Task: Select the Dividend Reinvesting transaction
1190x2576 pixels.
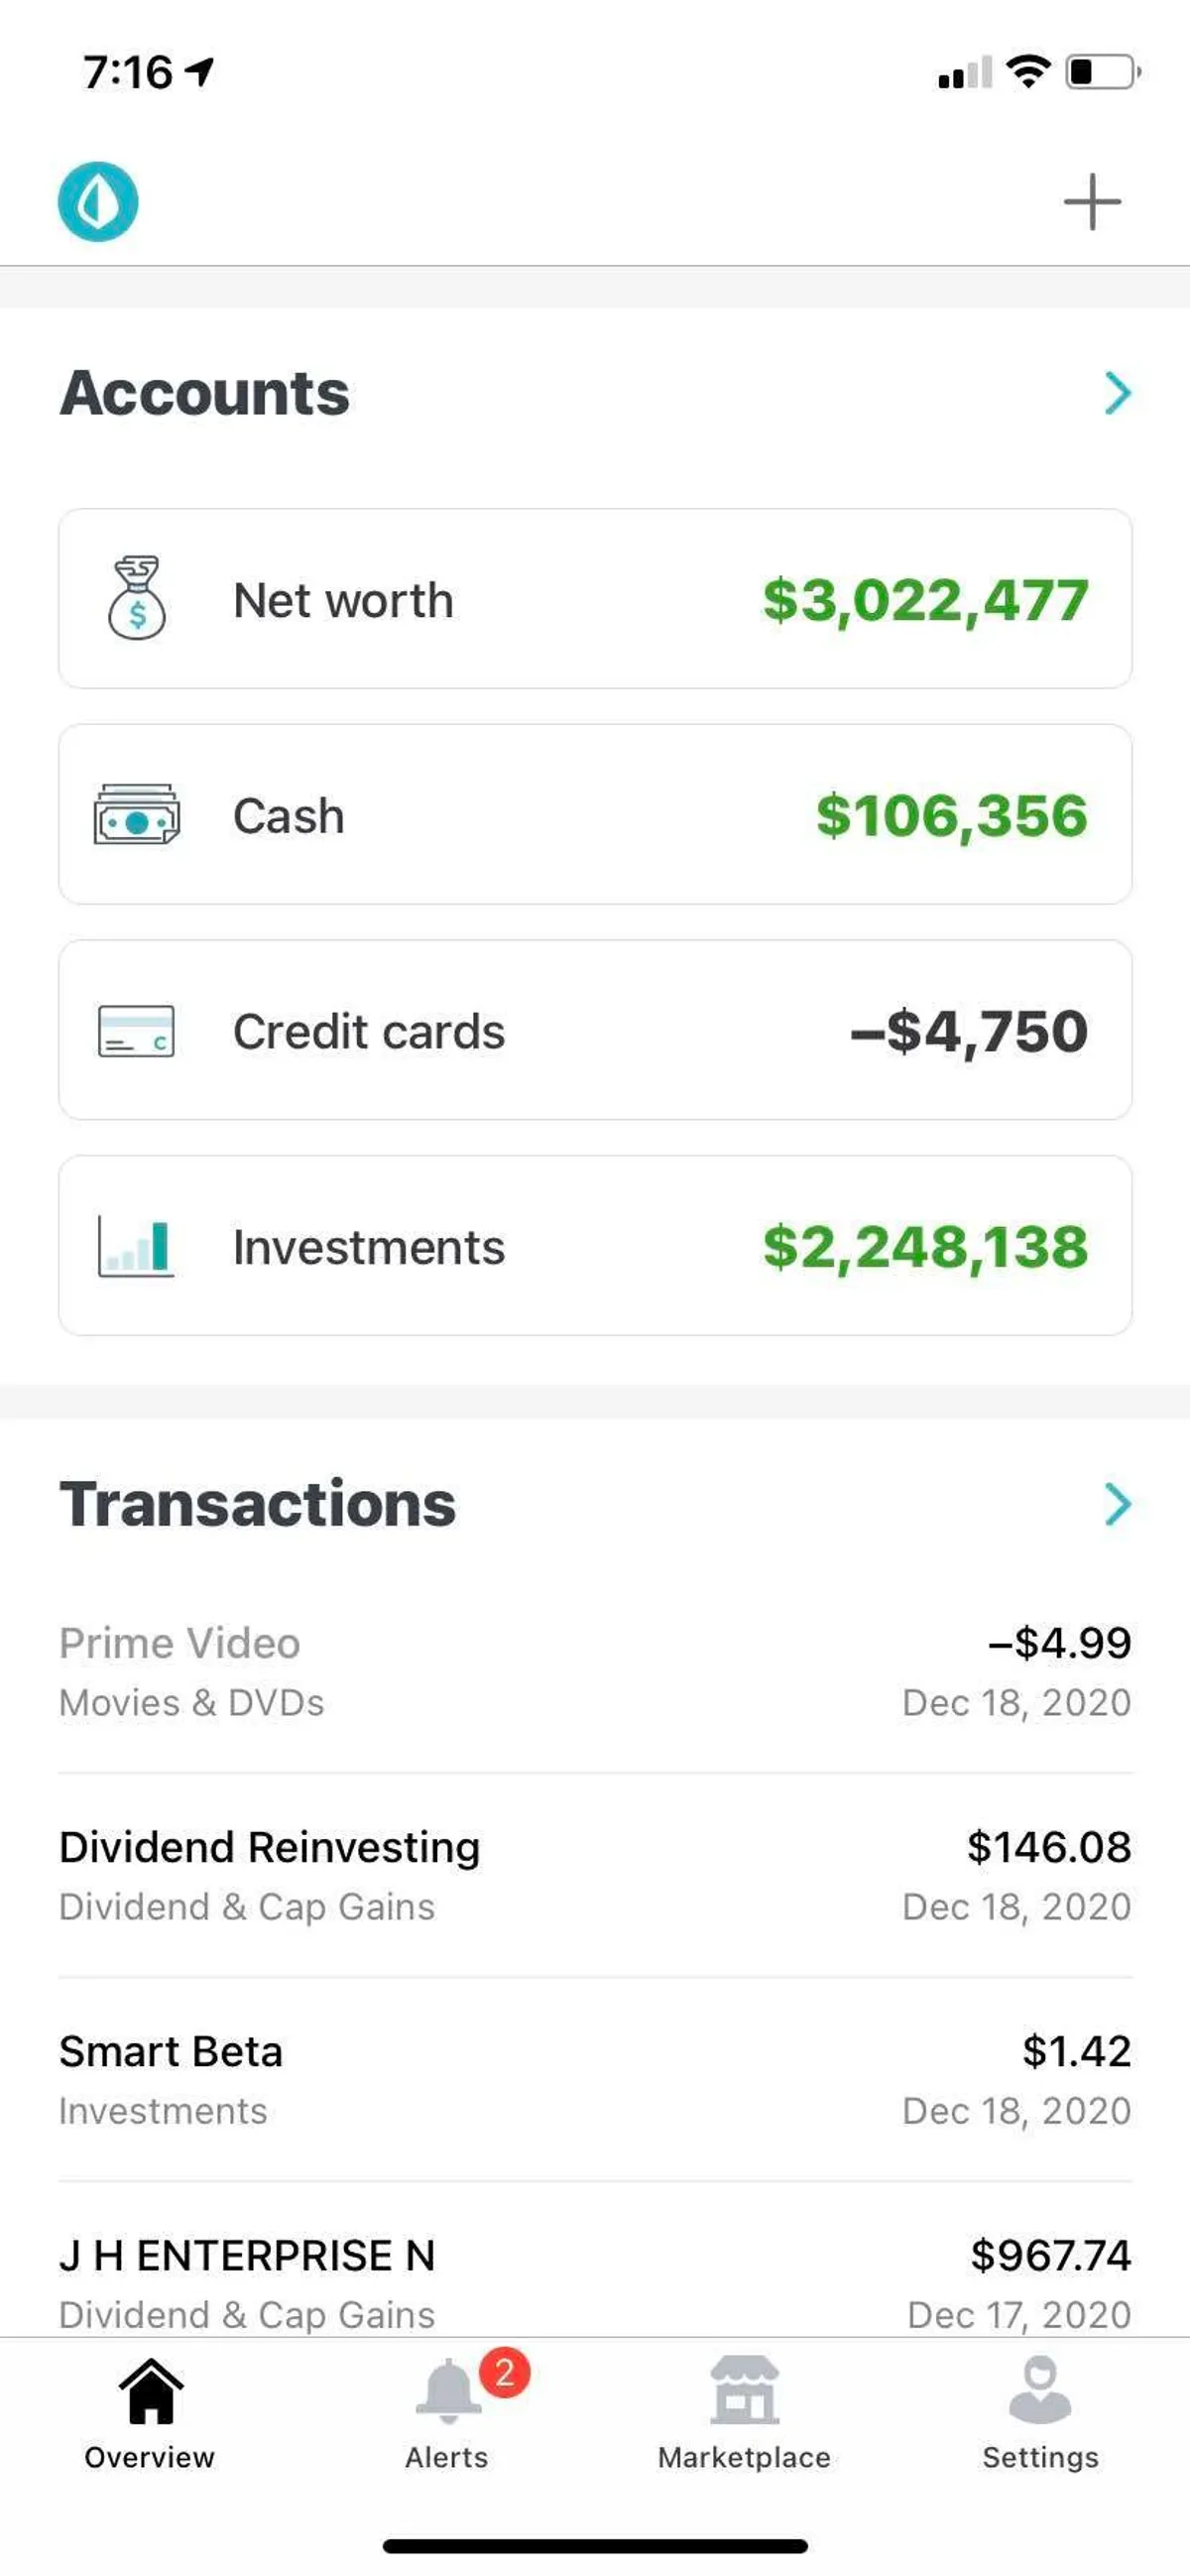Action: [x=595, y=1876]
